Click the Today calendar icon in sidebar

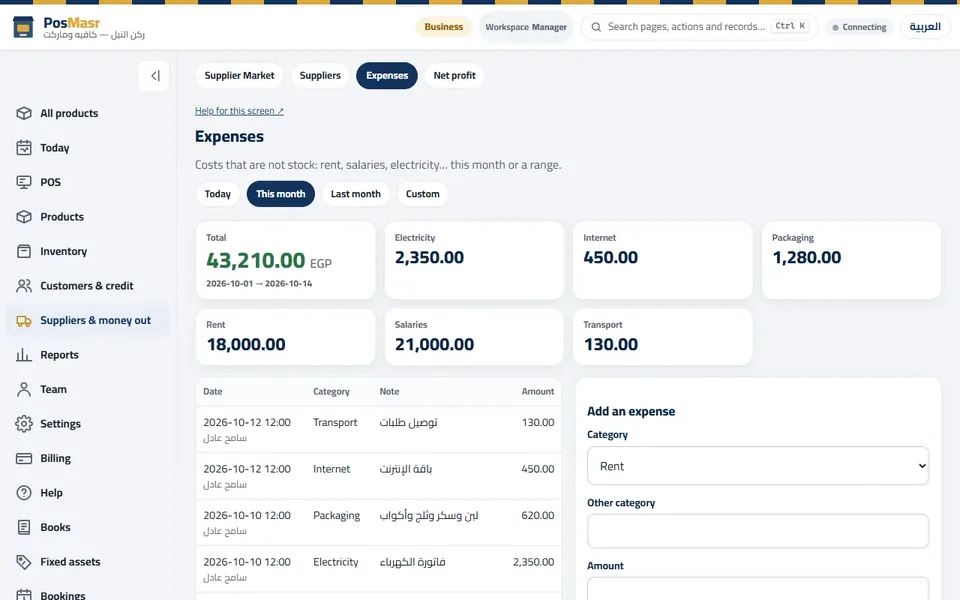pos(24,148)
